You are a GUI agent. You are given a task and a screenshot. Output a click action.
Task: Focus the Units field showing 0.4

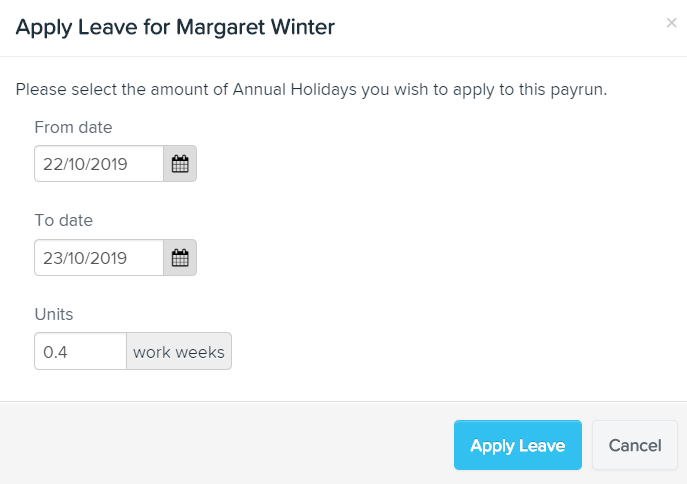pyautogui.click(x=81, y=351)
